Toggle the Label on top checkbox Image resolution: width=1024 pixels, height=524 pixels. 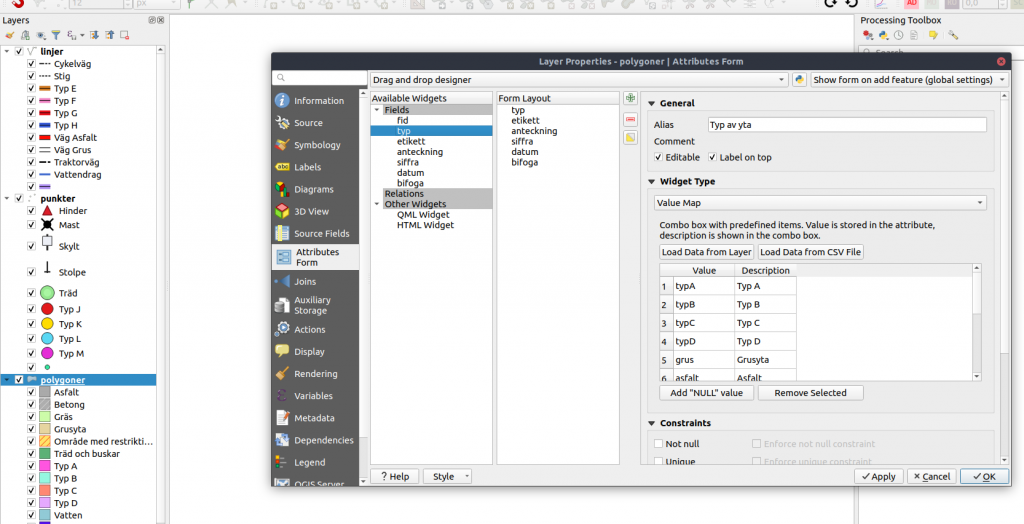tap(712, 157)
